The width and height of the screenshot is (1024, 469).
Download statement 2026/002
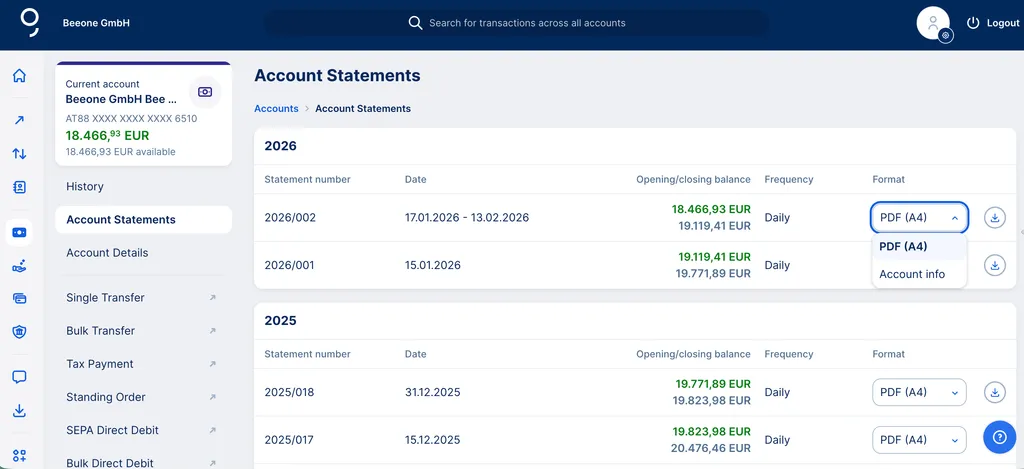point(995,218)
